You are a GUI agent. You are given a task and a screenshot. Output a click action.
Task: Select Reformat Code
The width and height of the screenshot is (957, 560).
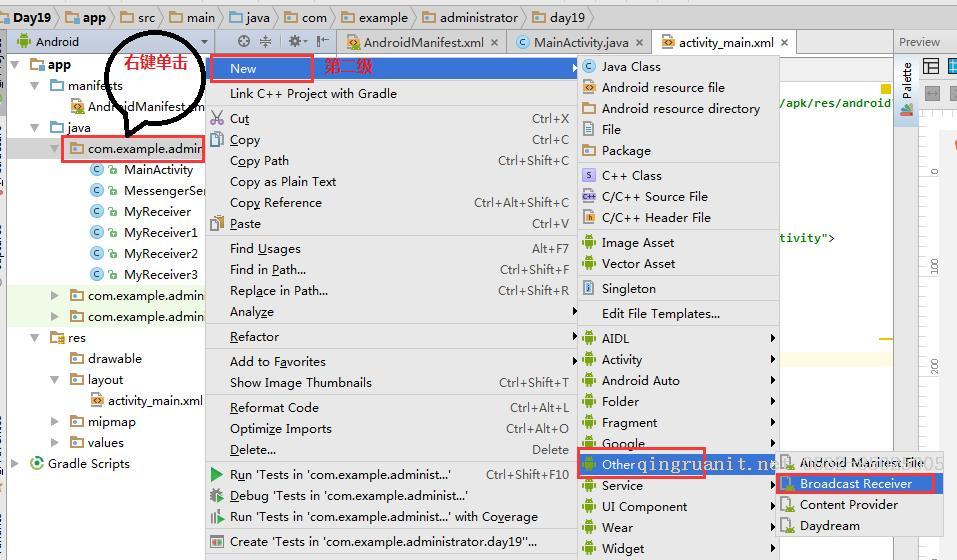coord(392,407)
